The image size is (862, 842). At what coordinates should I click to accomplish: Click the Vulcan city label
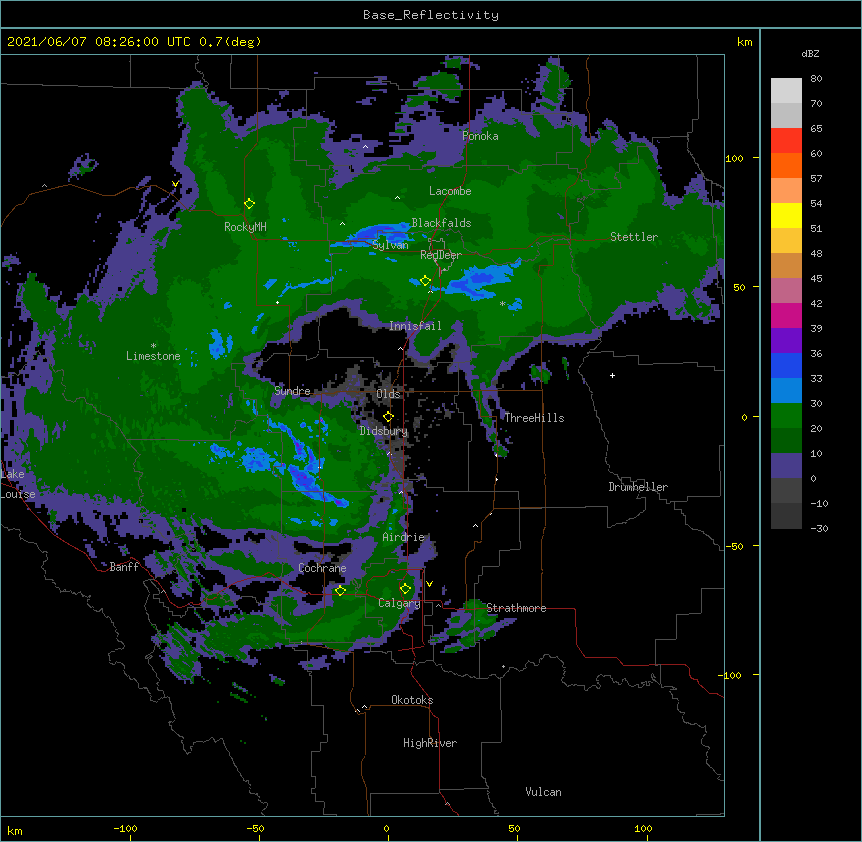pos(543,792)
